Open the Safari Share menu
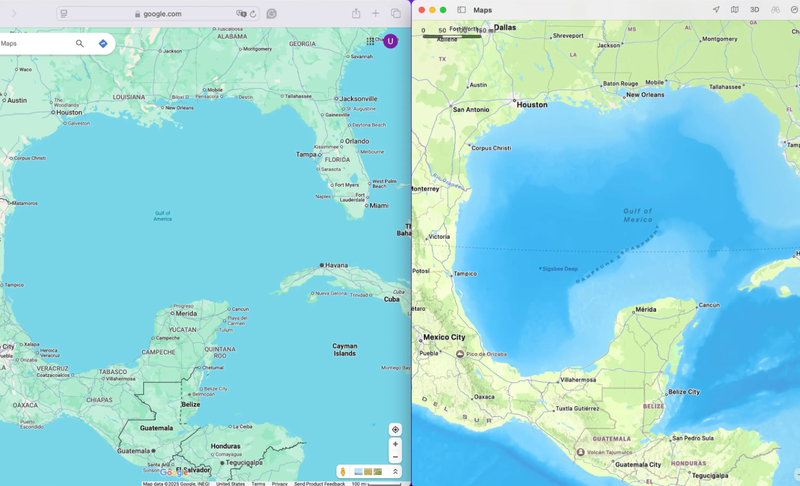The height and width of the screenshot is (486, 800). [x=356, y=14]
